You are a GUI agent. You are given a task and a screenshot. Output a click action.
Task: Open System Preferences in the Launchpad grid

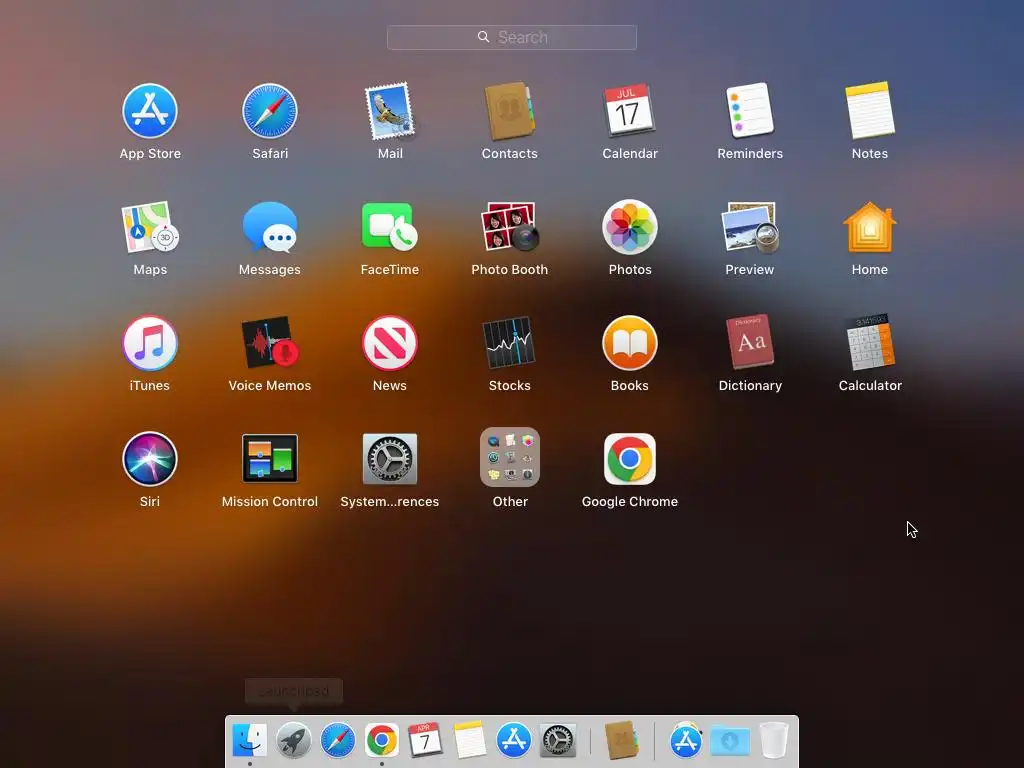point(390,458)
